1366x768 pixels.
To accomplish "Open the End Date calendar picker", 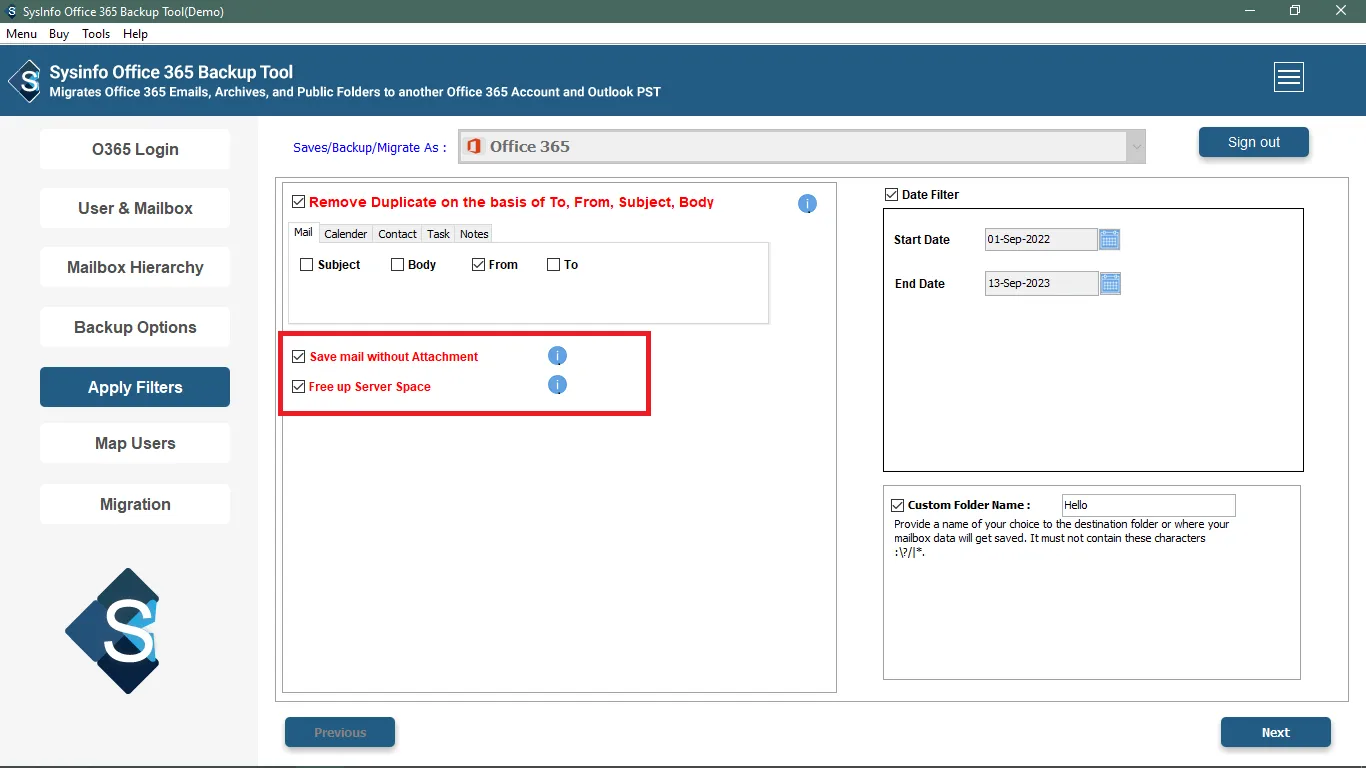I will click(x=1110, y=284).
